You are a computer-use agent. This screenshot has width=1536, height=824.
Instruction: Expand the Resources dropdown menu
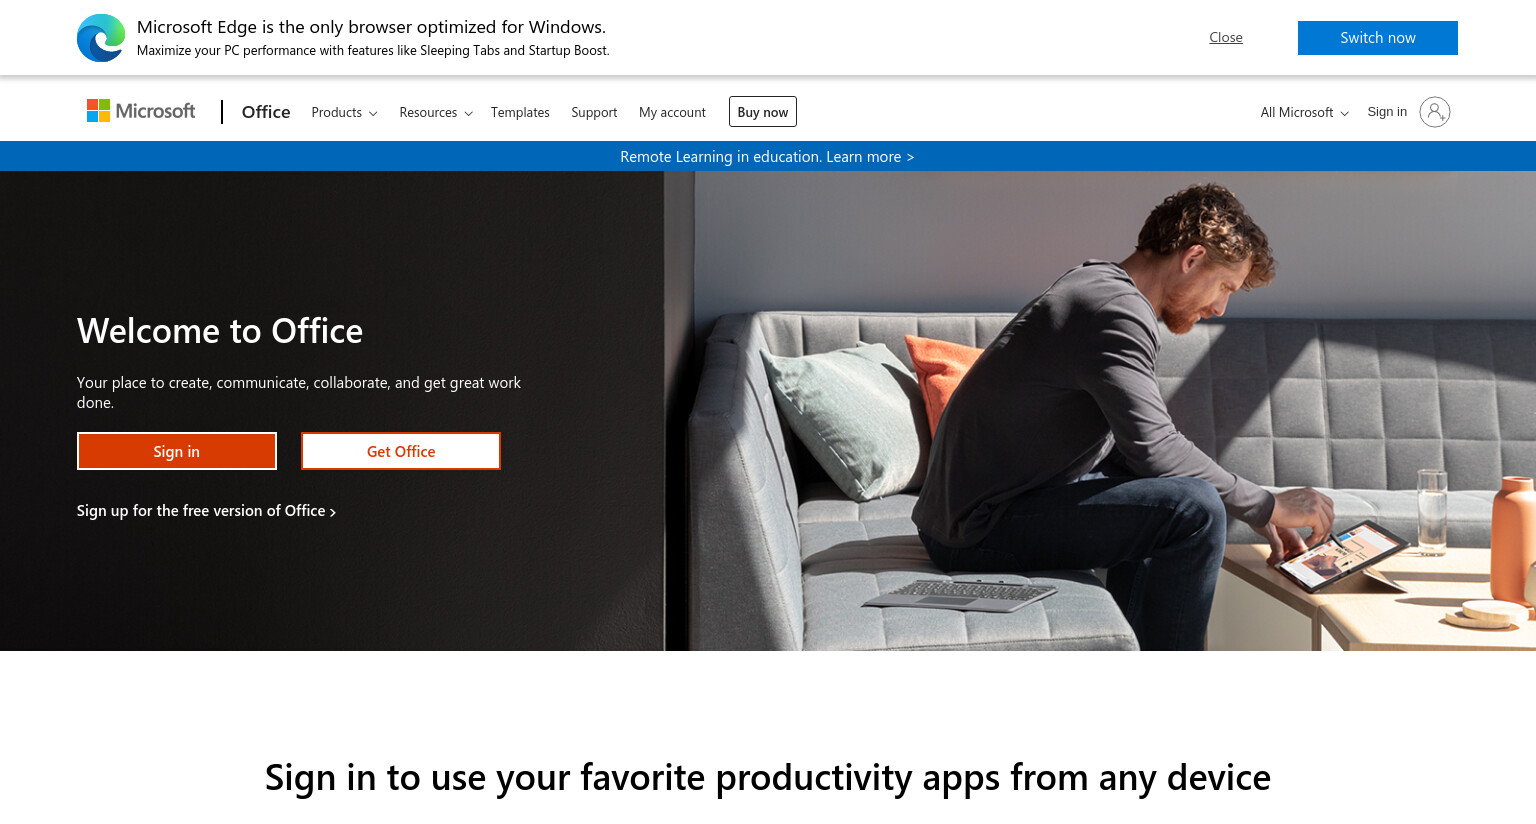(x=436, y=112)
